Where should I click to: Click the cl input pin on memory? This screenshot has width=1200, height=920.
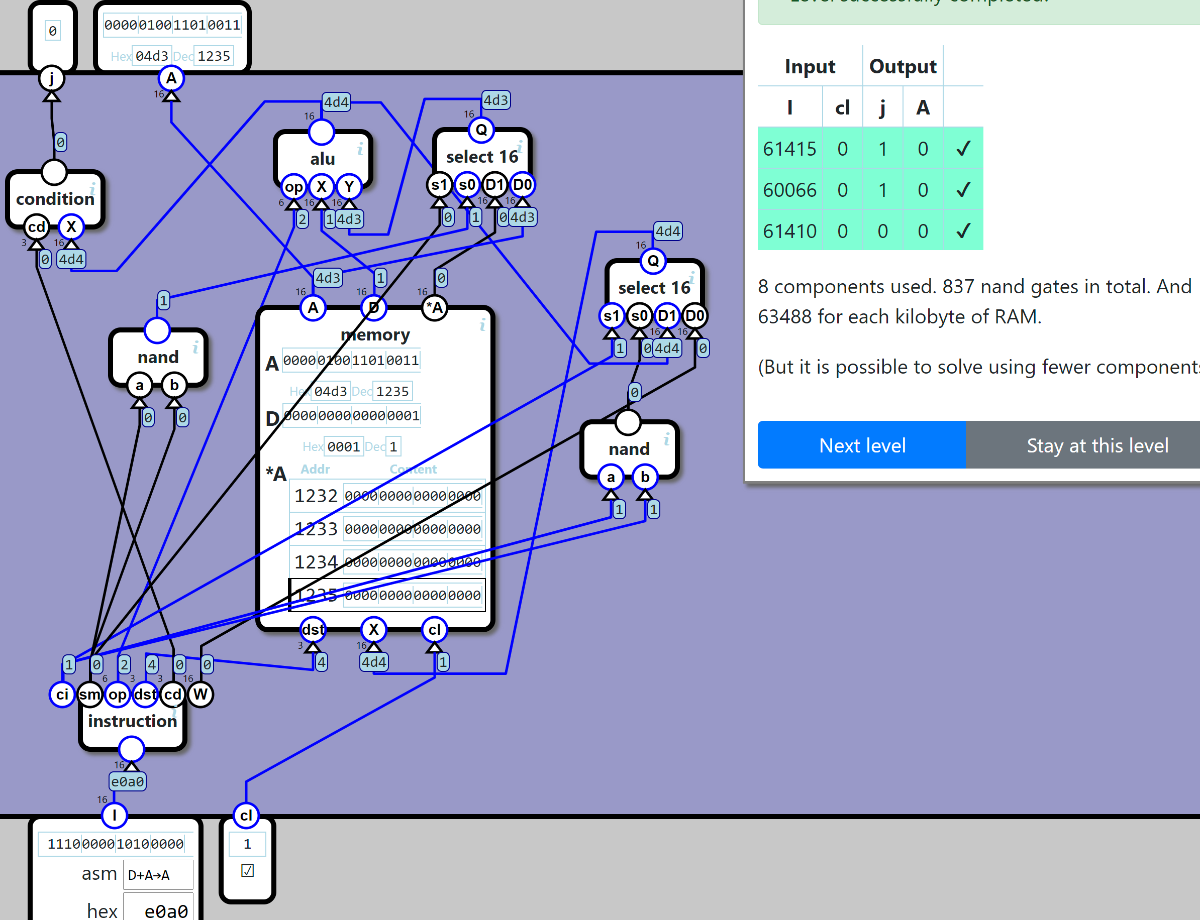pyautogui.click(x=434, y=629)
